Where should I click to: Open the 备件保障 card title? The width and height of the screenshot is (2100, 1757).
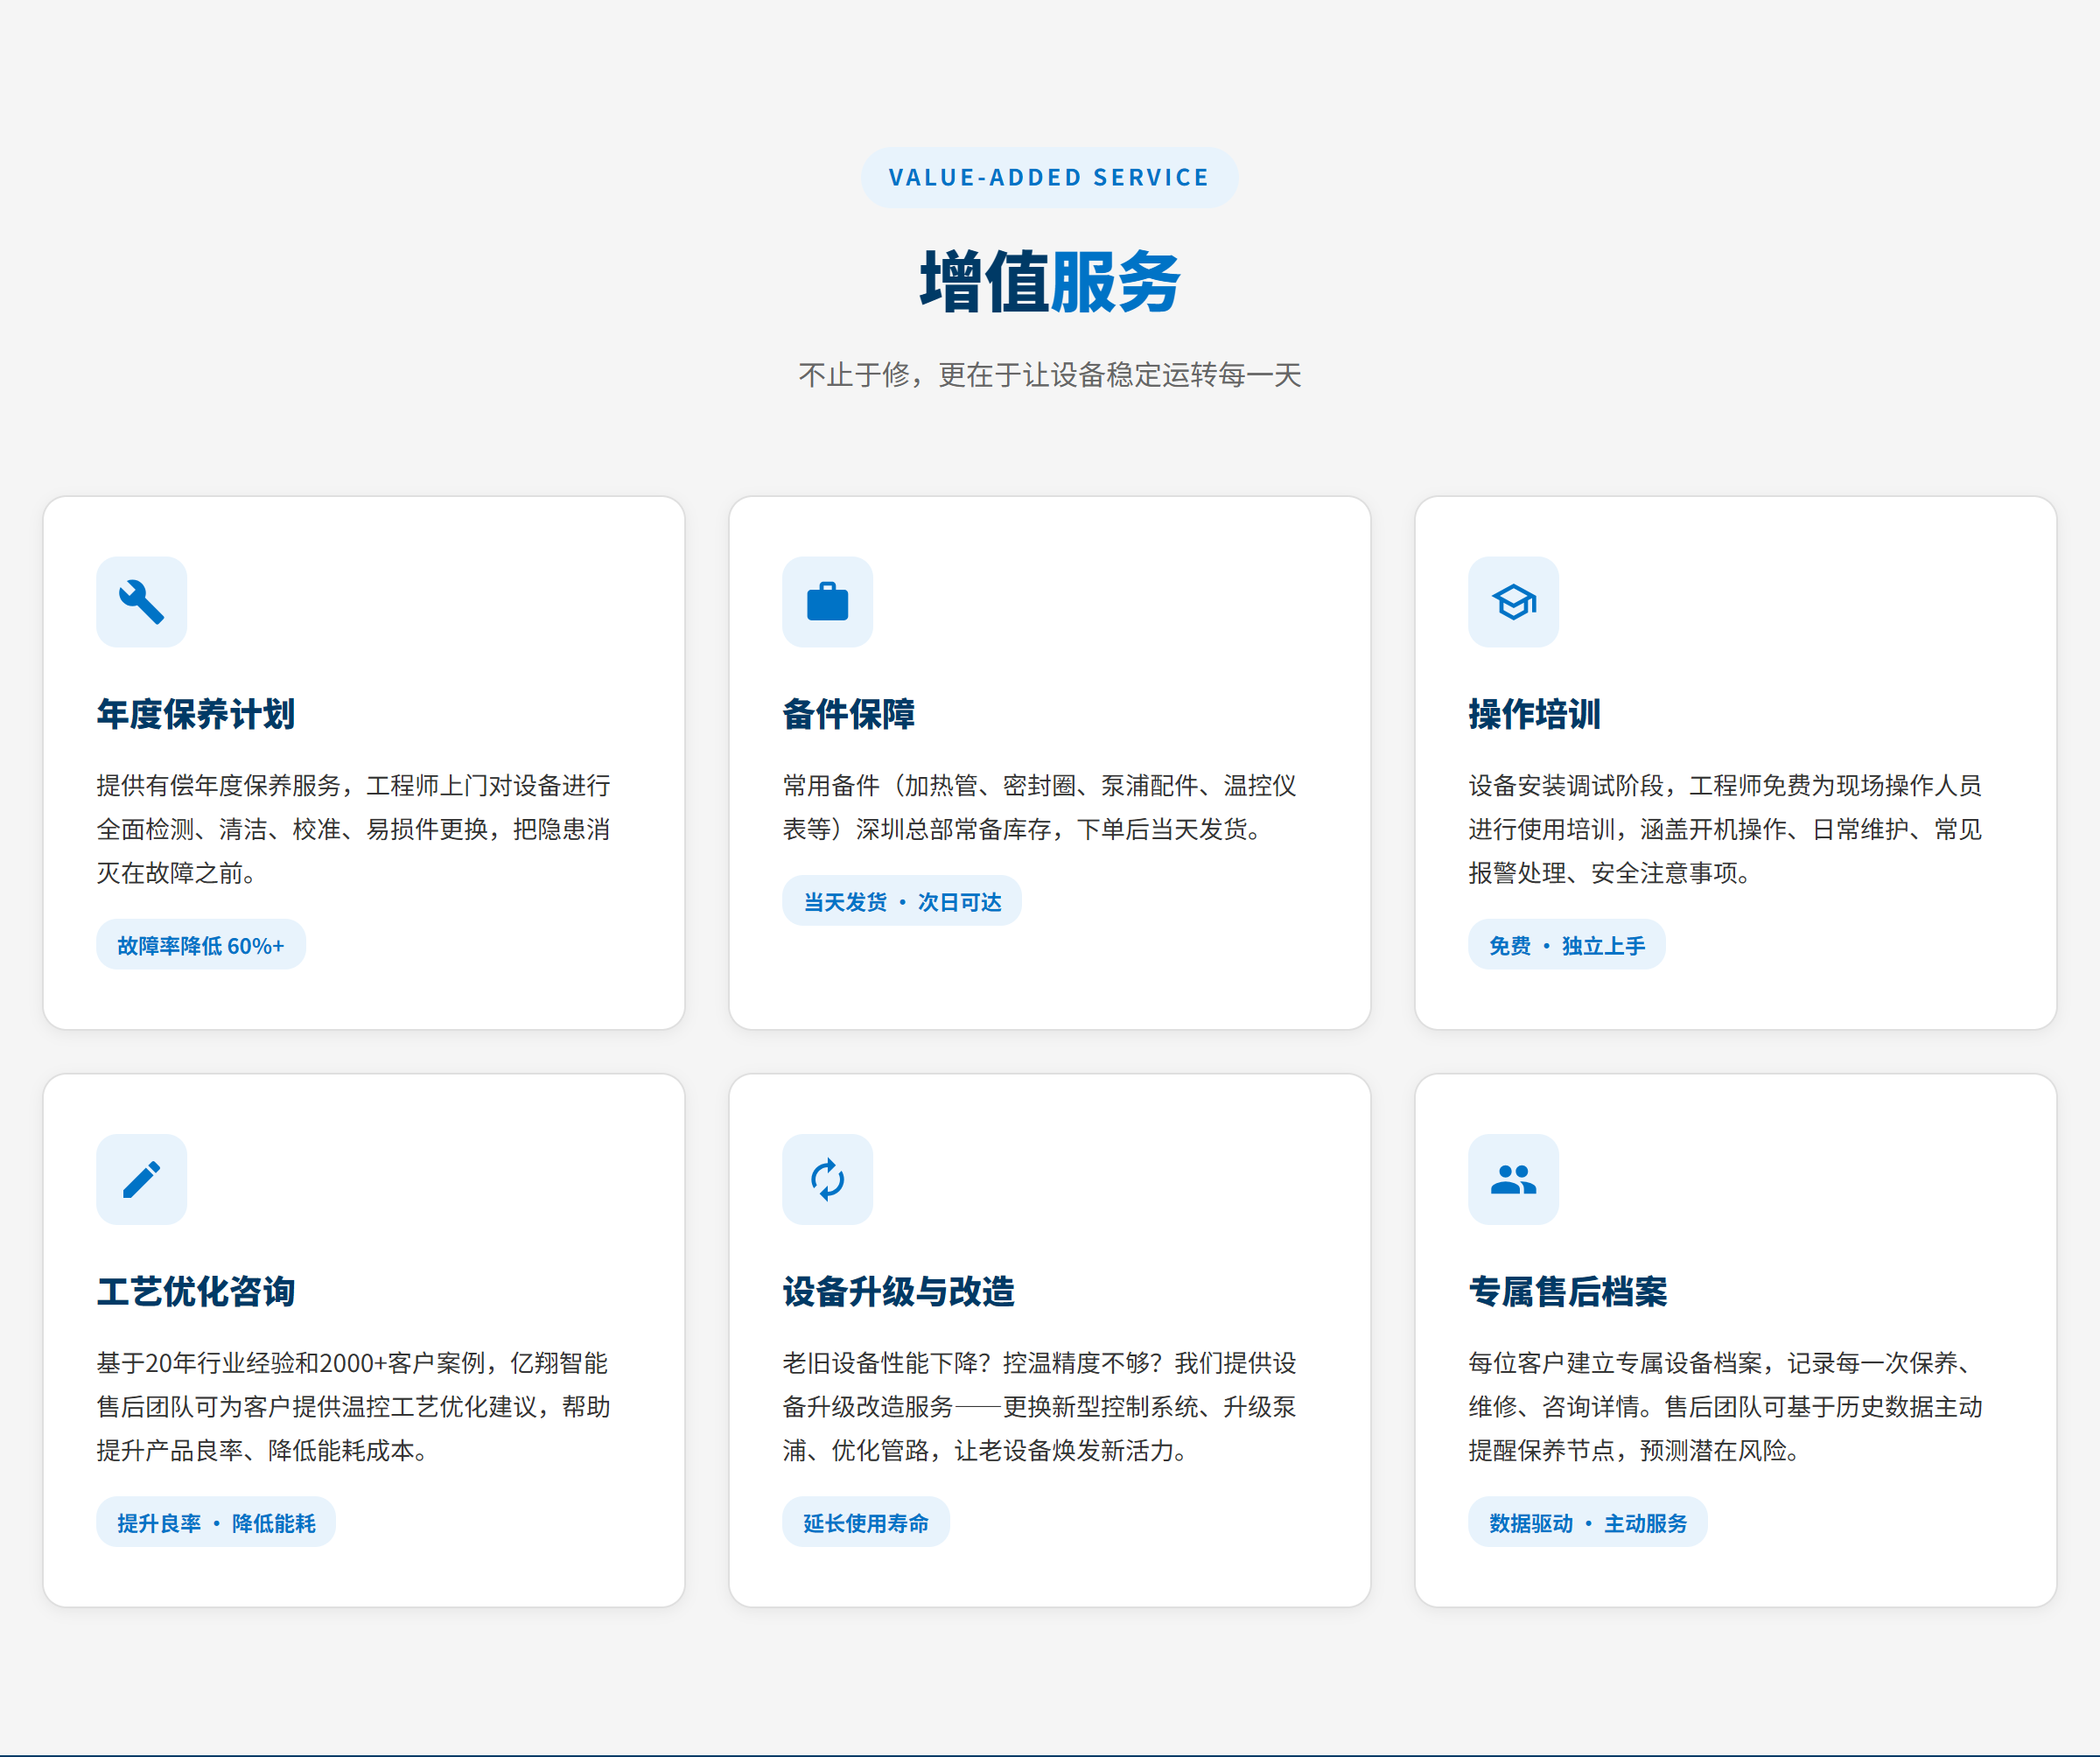pos(848,714)
